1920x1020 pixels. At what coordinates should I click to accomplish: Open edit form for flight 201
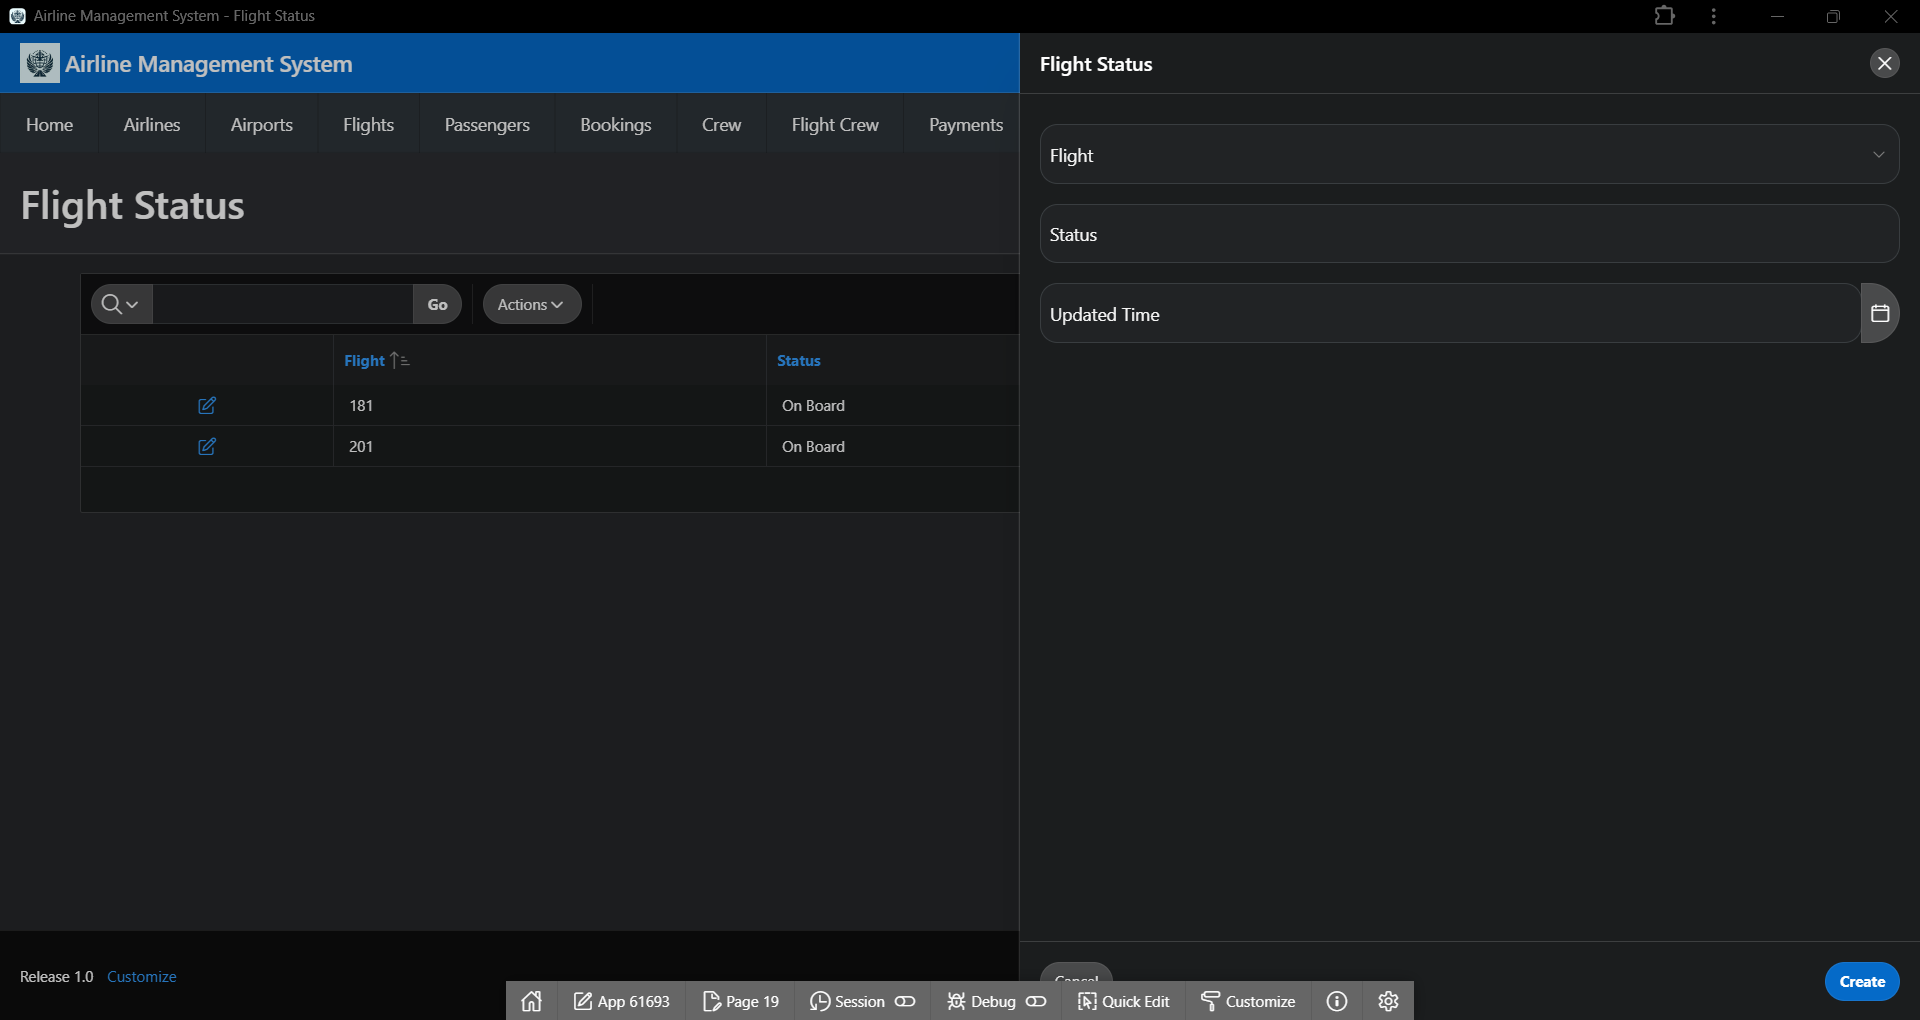[x=207, y=446]
